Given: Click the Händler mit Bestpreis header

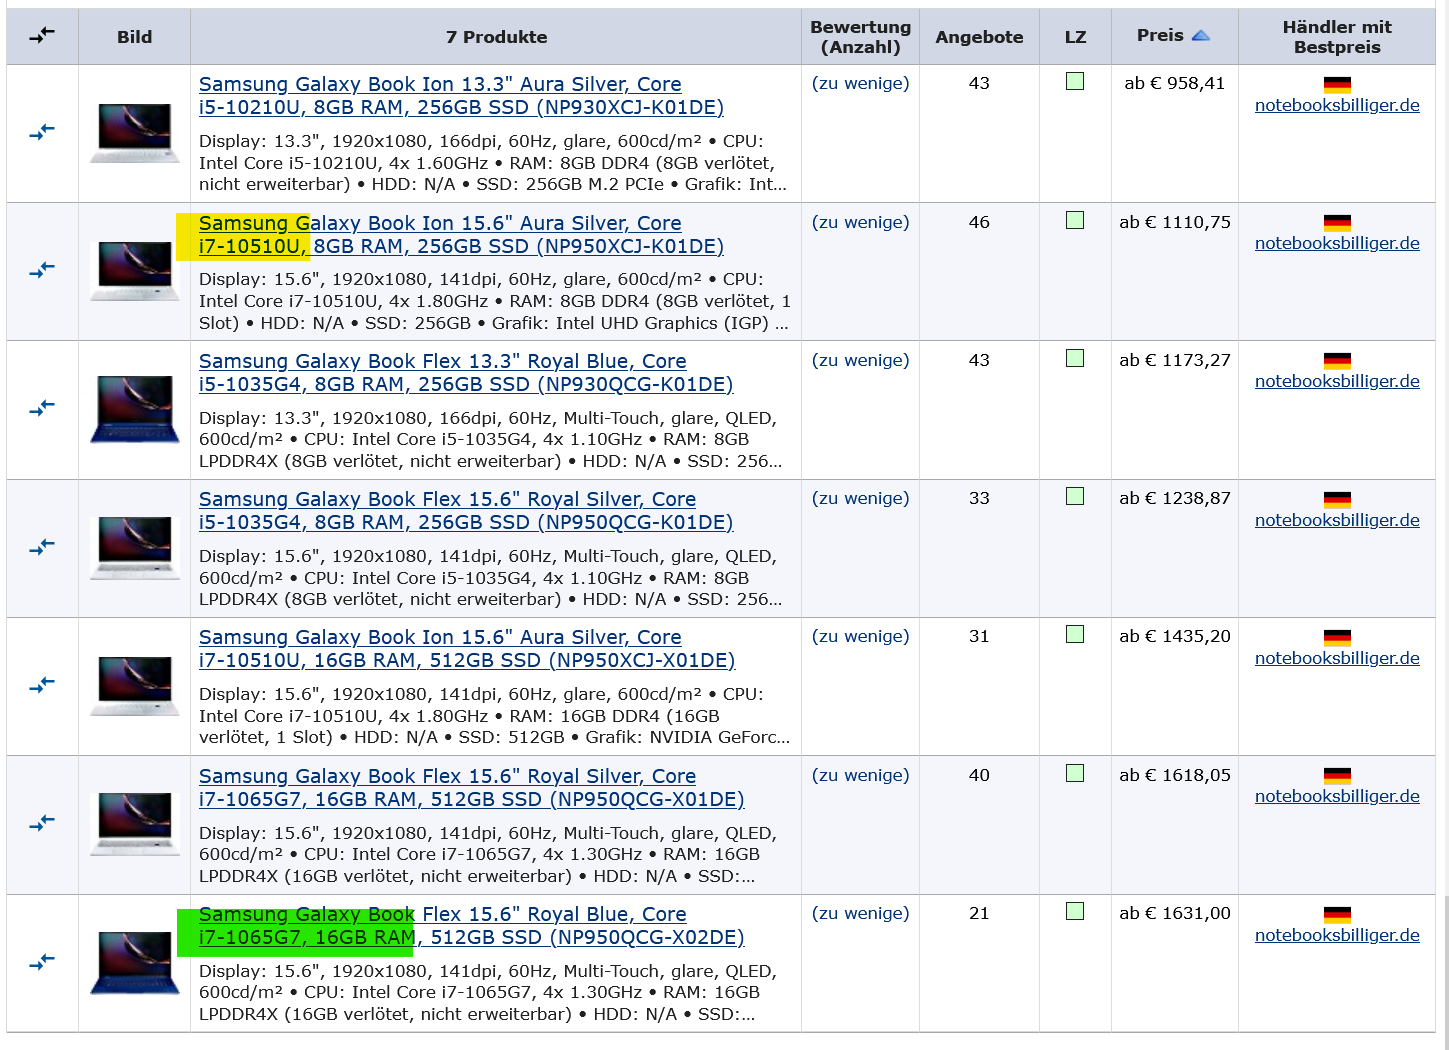Looking at the screenshot, I should [1337, 37].
